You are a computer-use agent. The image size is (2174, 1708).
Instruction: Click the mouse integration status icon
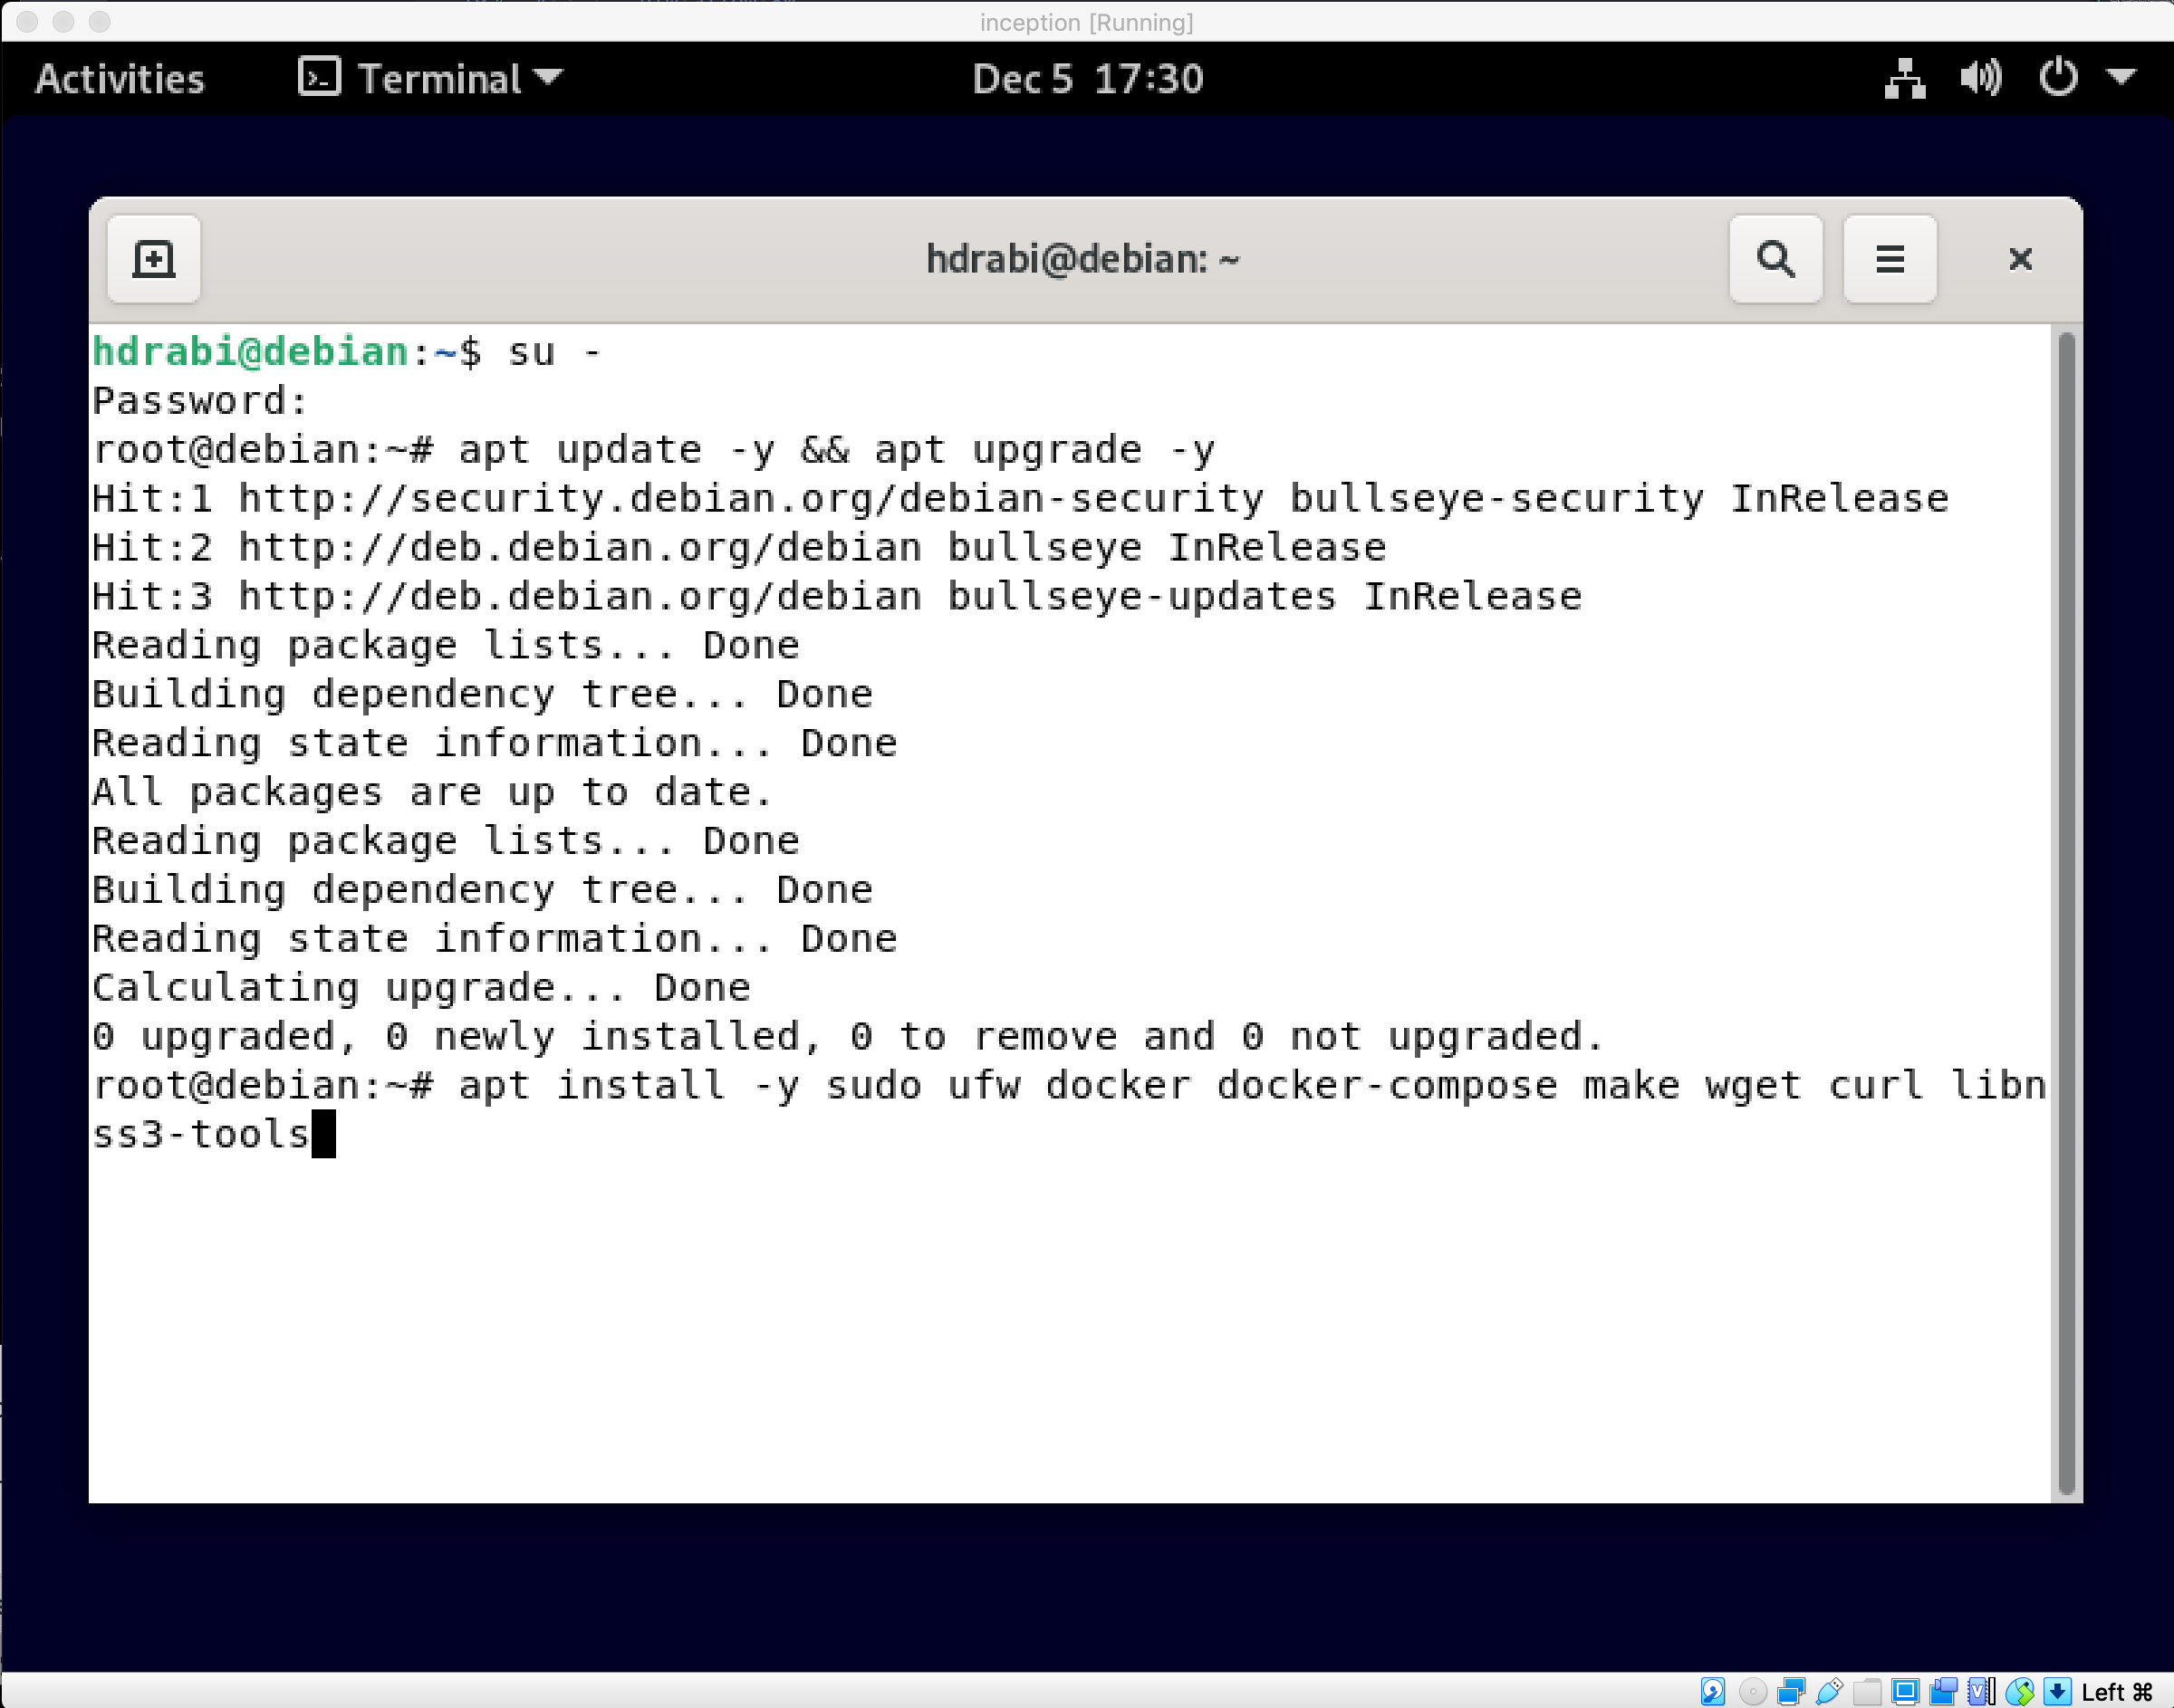pos(2020,1691)
